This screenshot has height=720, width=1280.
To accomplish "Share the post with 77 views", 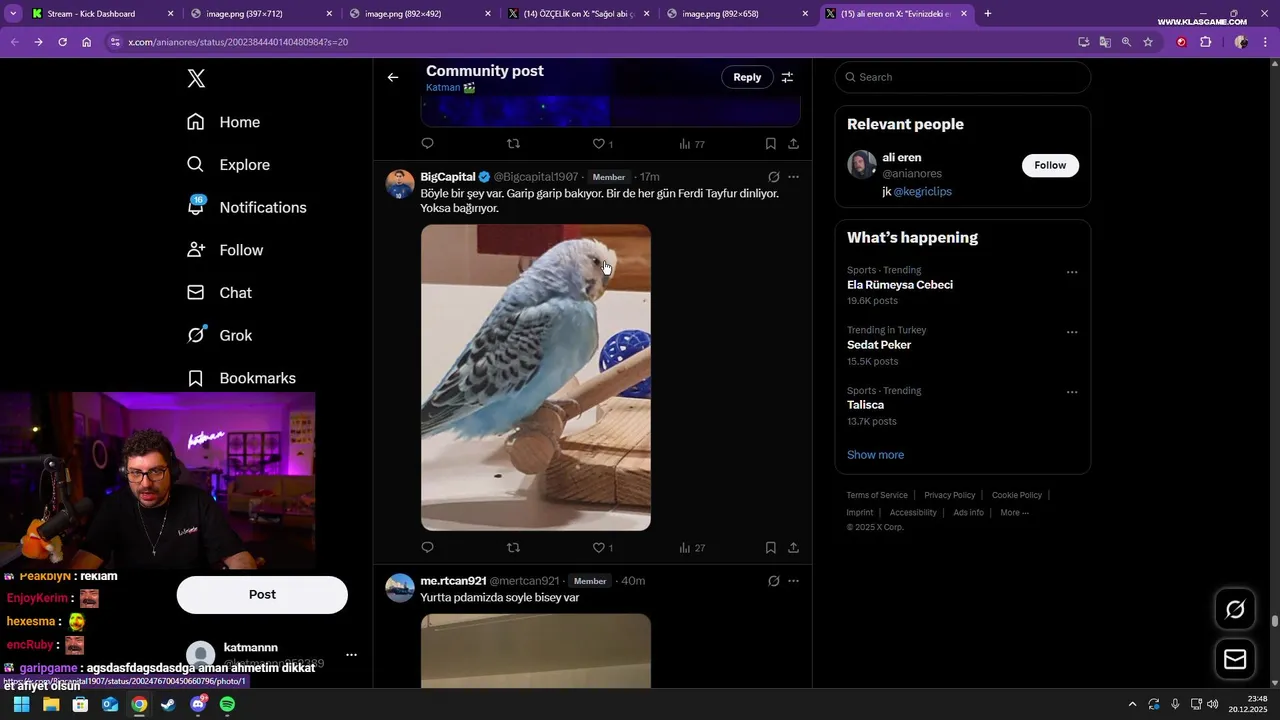I will (x=793, y=144).
